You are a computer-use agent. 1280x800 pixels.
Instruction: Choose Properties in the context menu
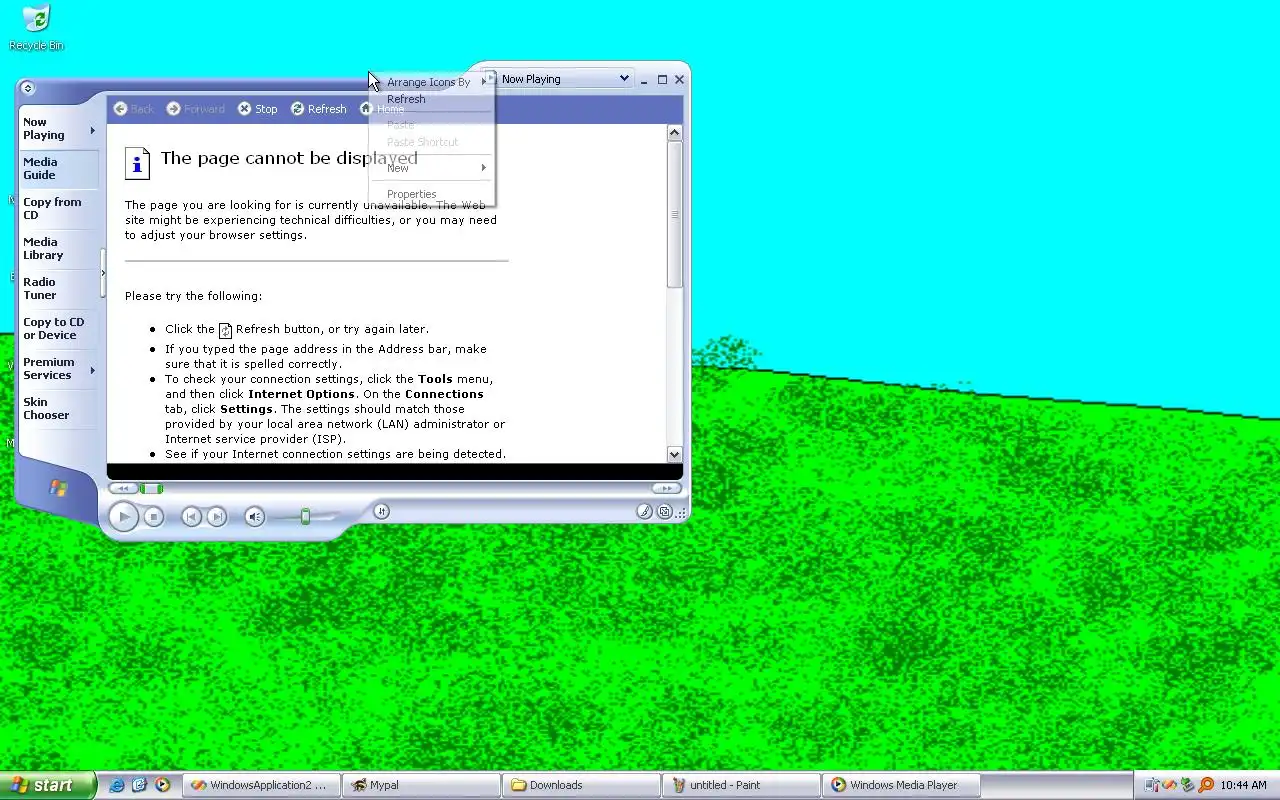(x=432, y=194)
